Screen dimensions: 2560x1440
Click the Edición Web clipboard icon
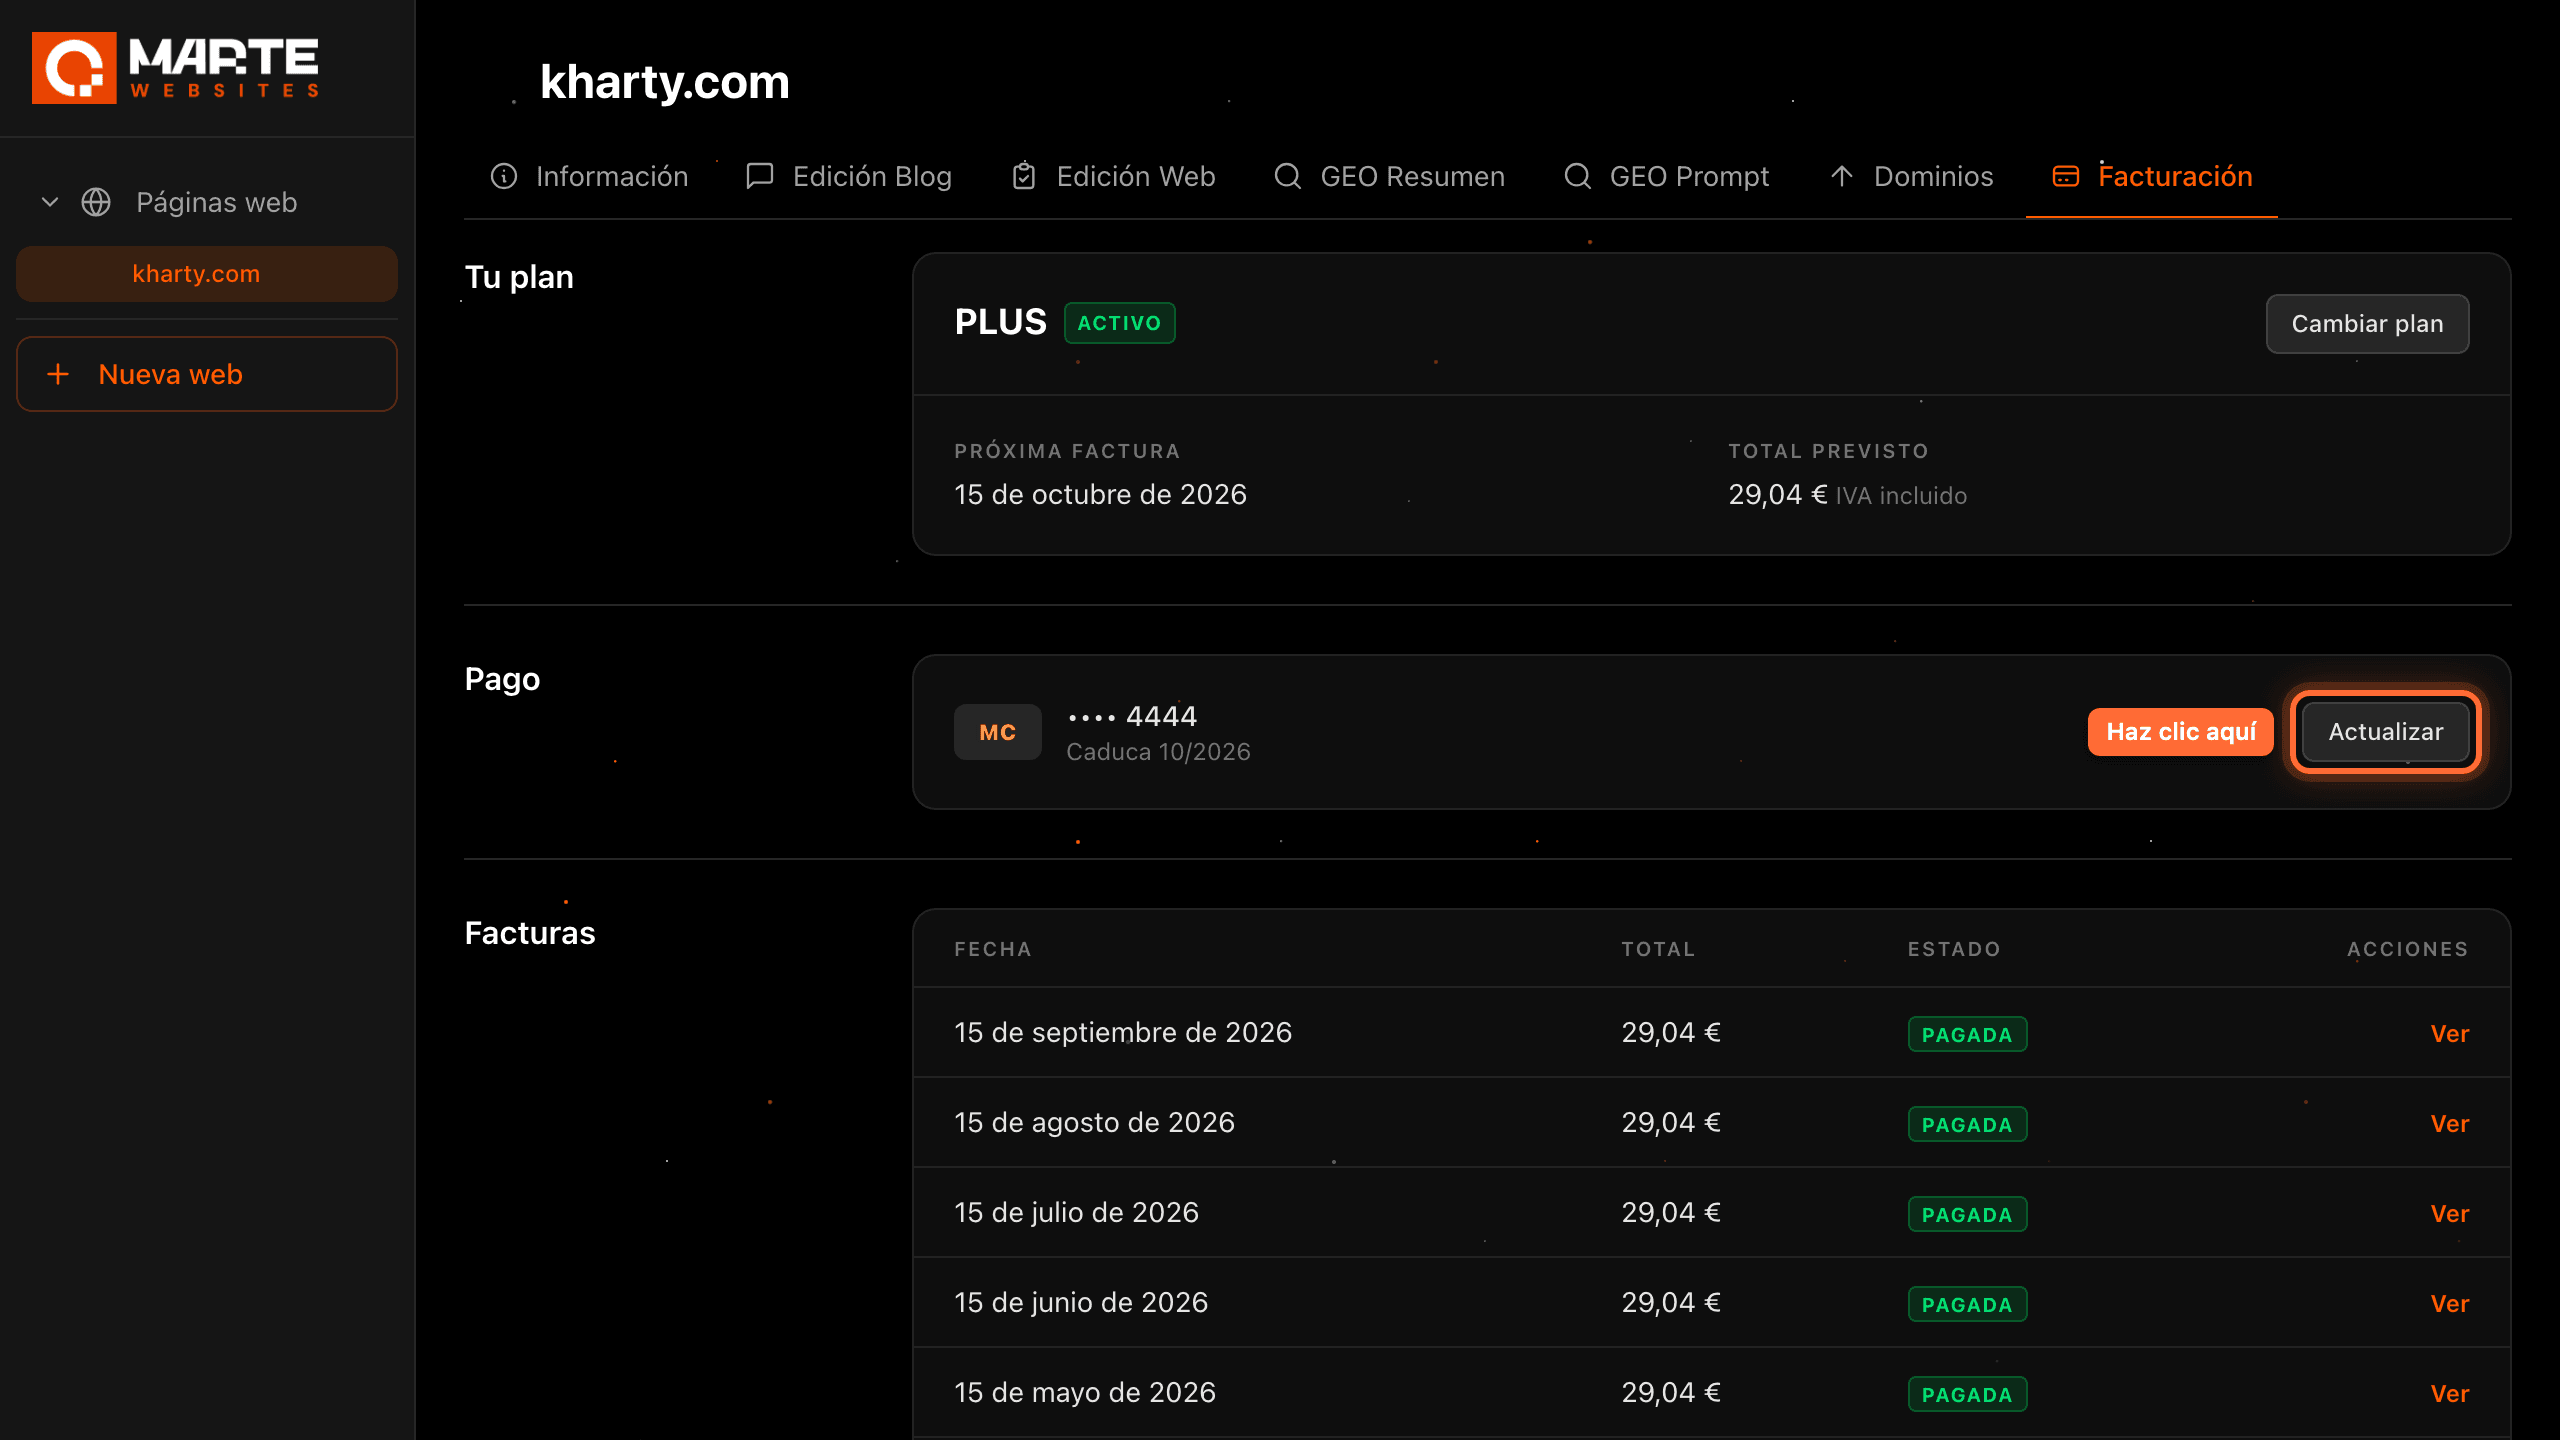(1024, 176)
